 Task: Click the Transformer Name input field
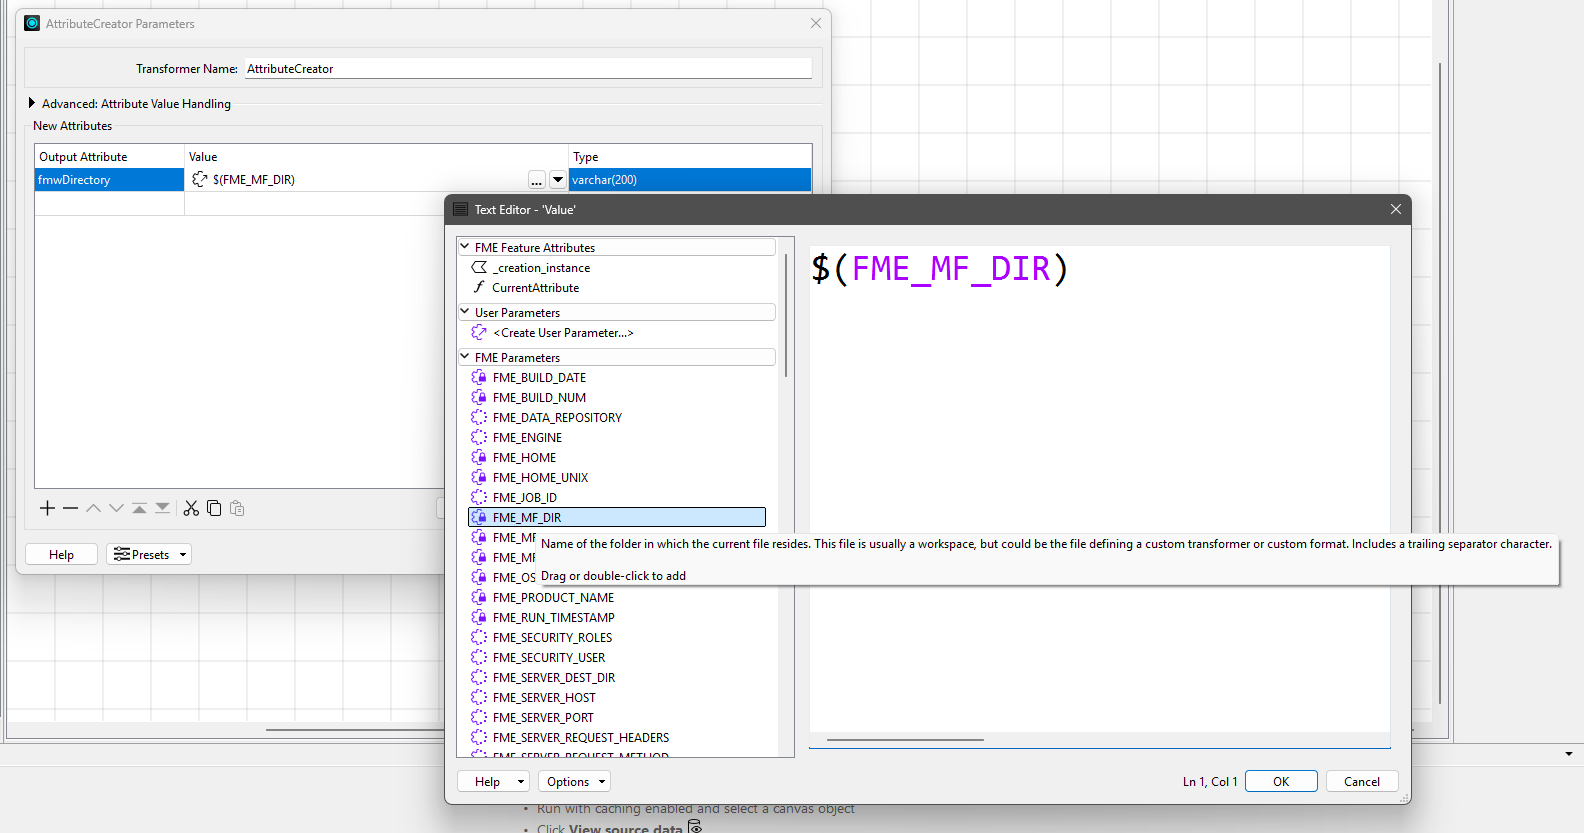[528, 68]
